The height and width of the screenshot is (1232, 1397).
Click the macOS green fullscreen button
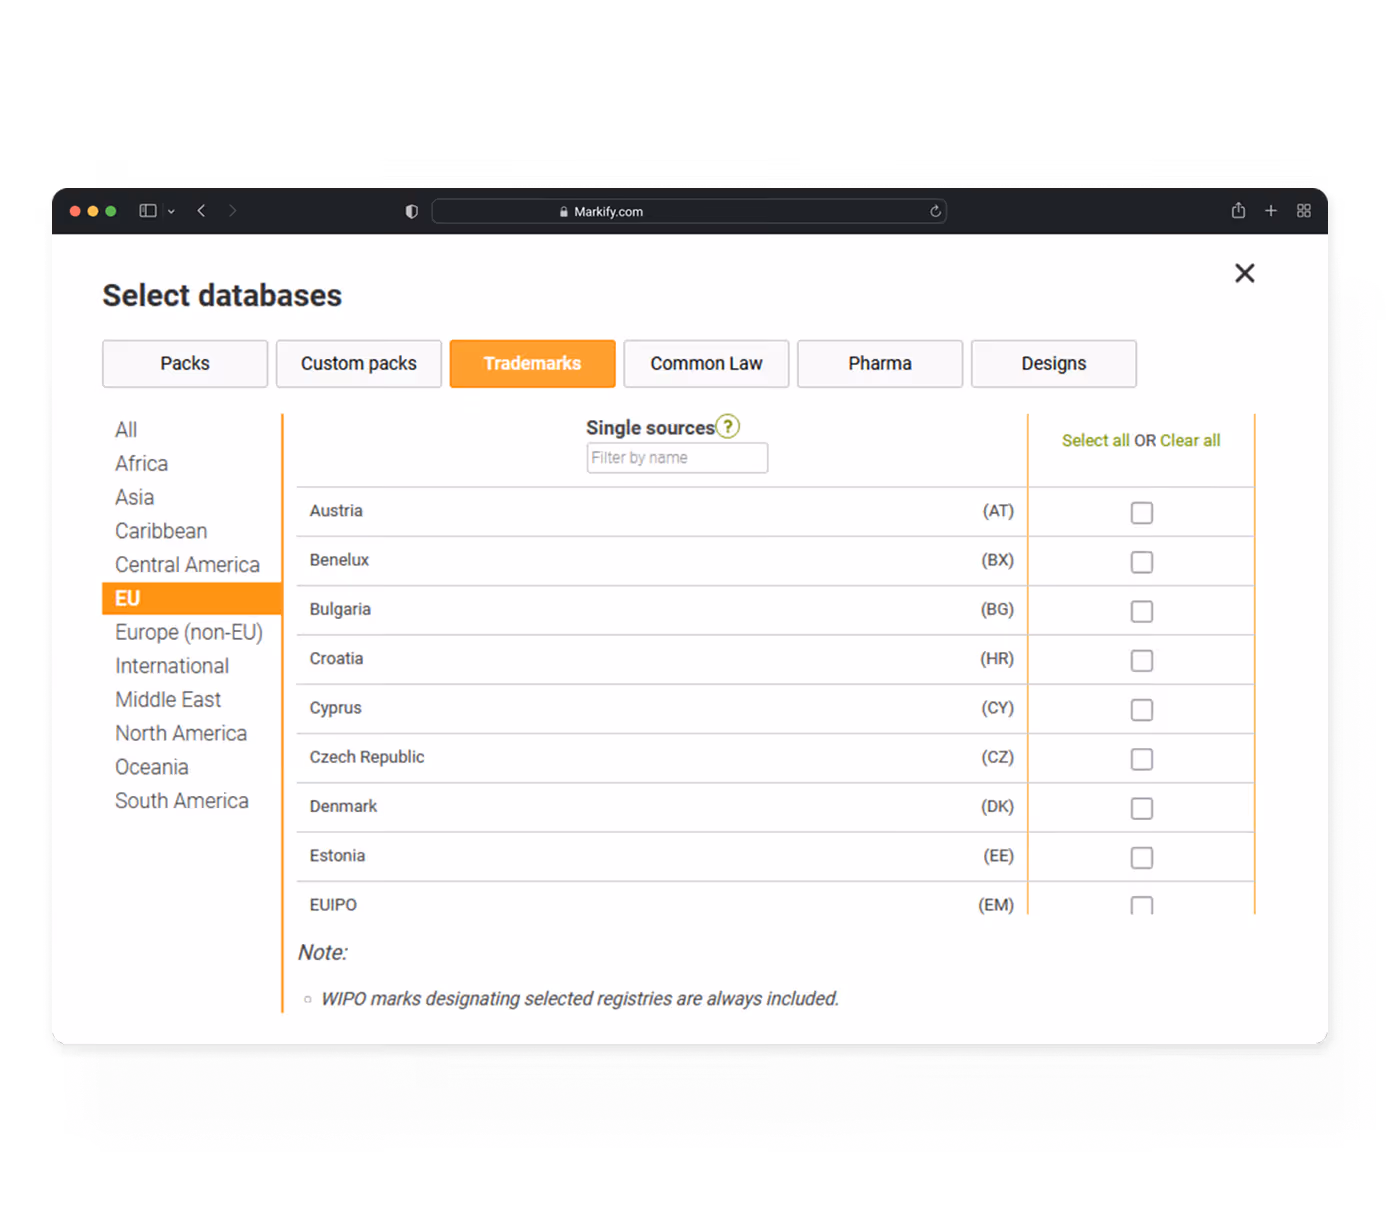click(x=111, y=211)
